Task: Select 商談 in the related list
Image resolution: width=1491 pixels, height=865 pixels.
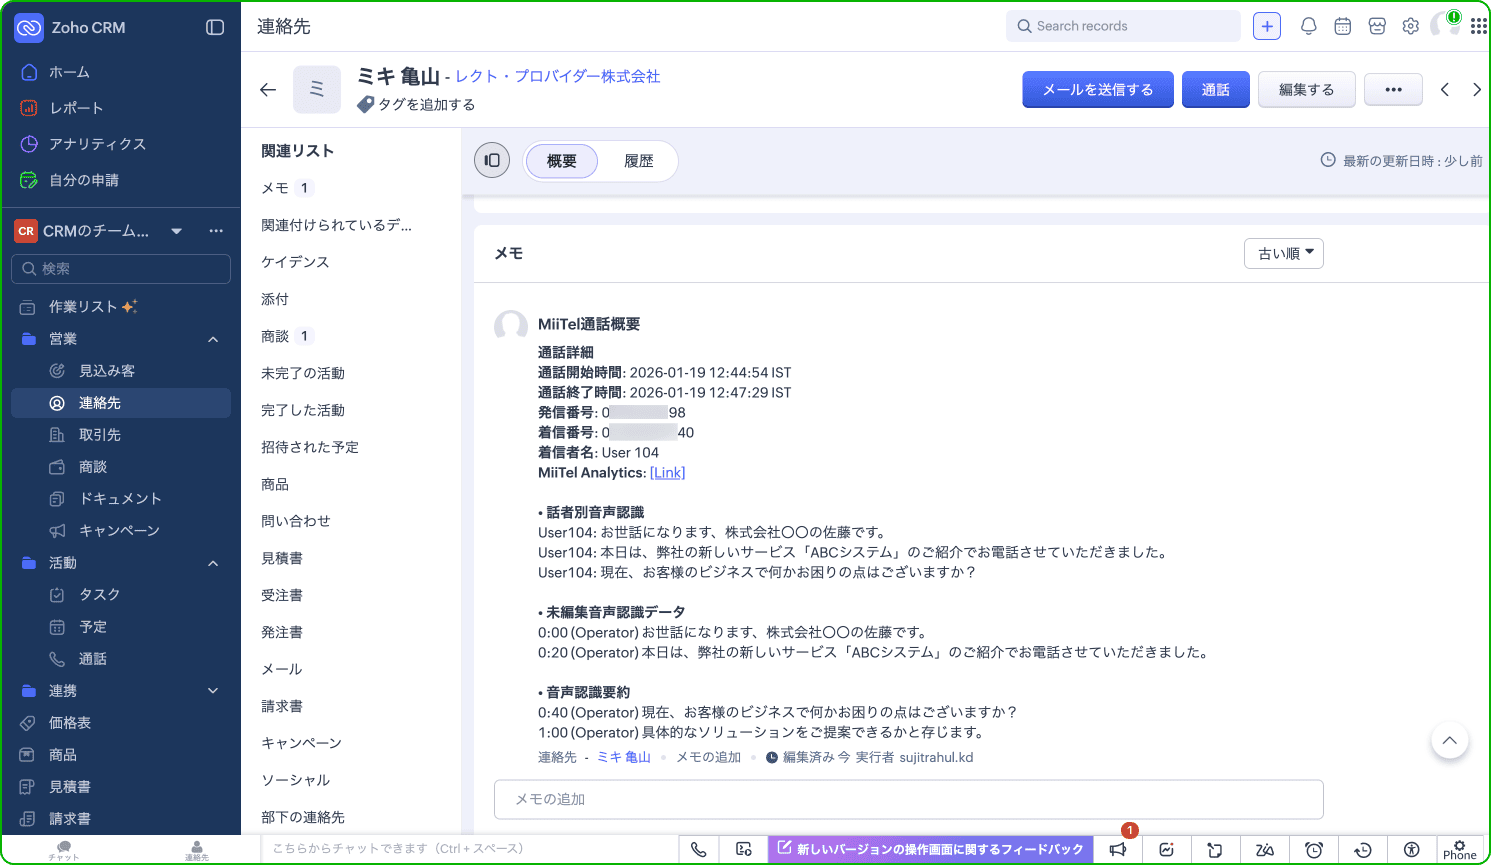Action: point(275,336)
